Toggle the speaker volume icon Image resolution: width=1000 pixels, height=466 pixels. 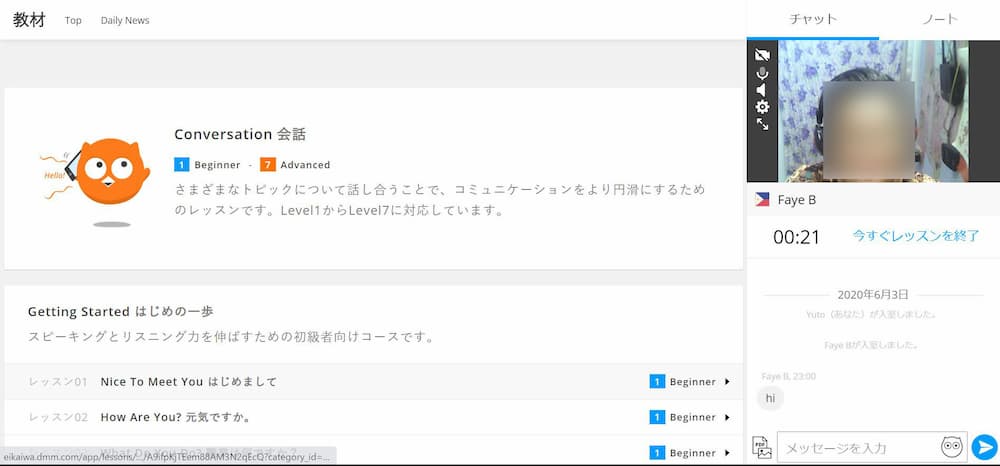tap(762, 90)
